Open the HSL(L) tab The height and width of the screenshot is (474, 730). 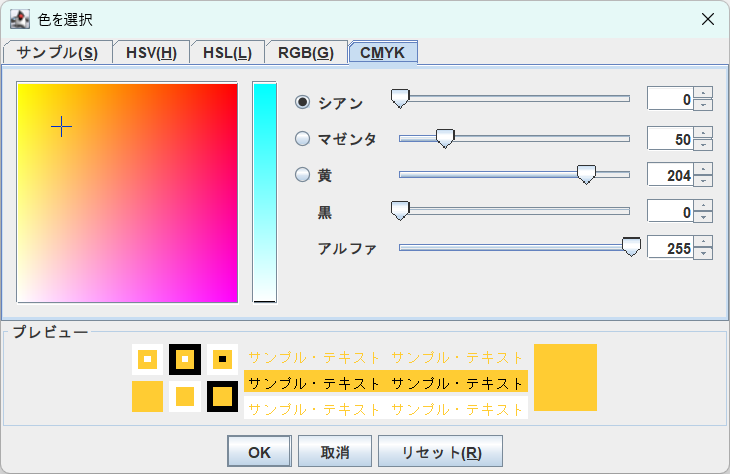tap(227, 52)
